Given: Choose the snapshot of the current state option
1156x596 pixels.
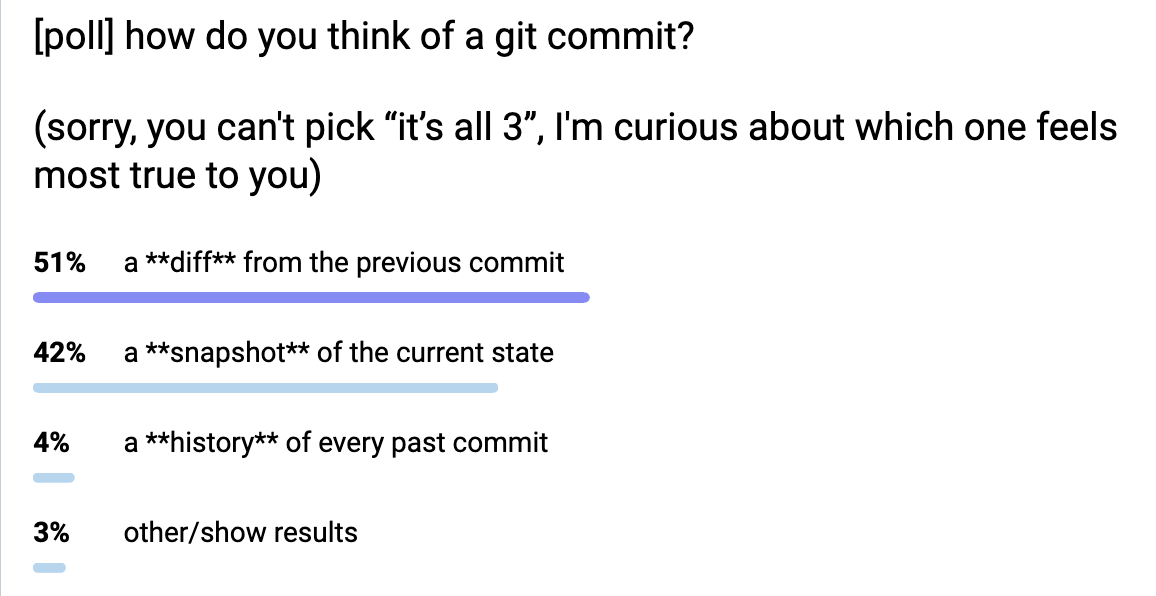Looking at the screenshot, I should click(338, 353).
